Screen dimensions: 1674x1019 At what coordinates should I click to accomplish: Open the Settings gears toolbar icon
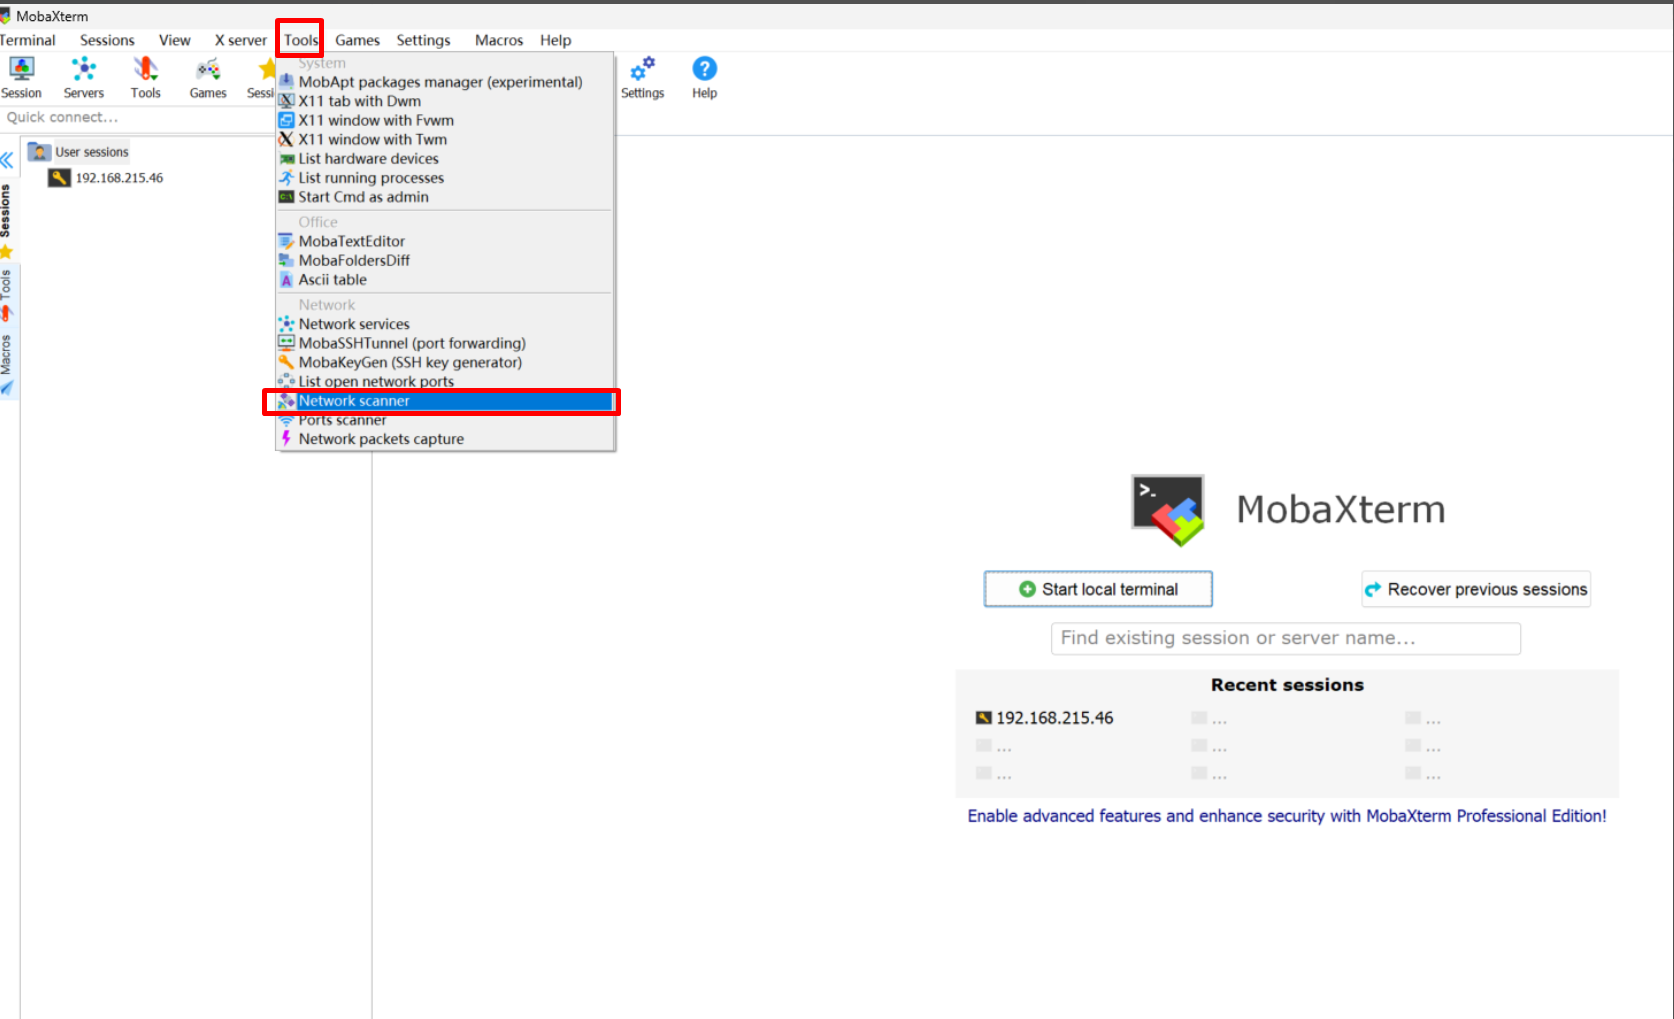tap(642, 77)
